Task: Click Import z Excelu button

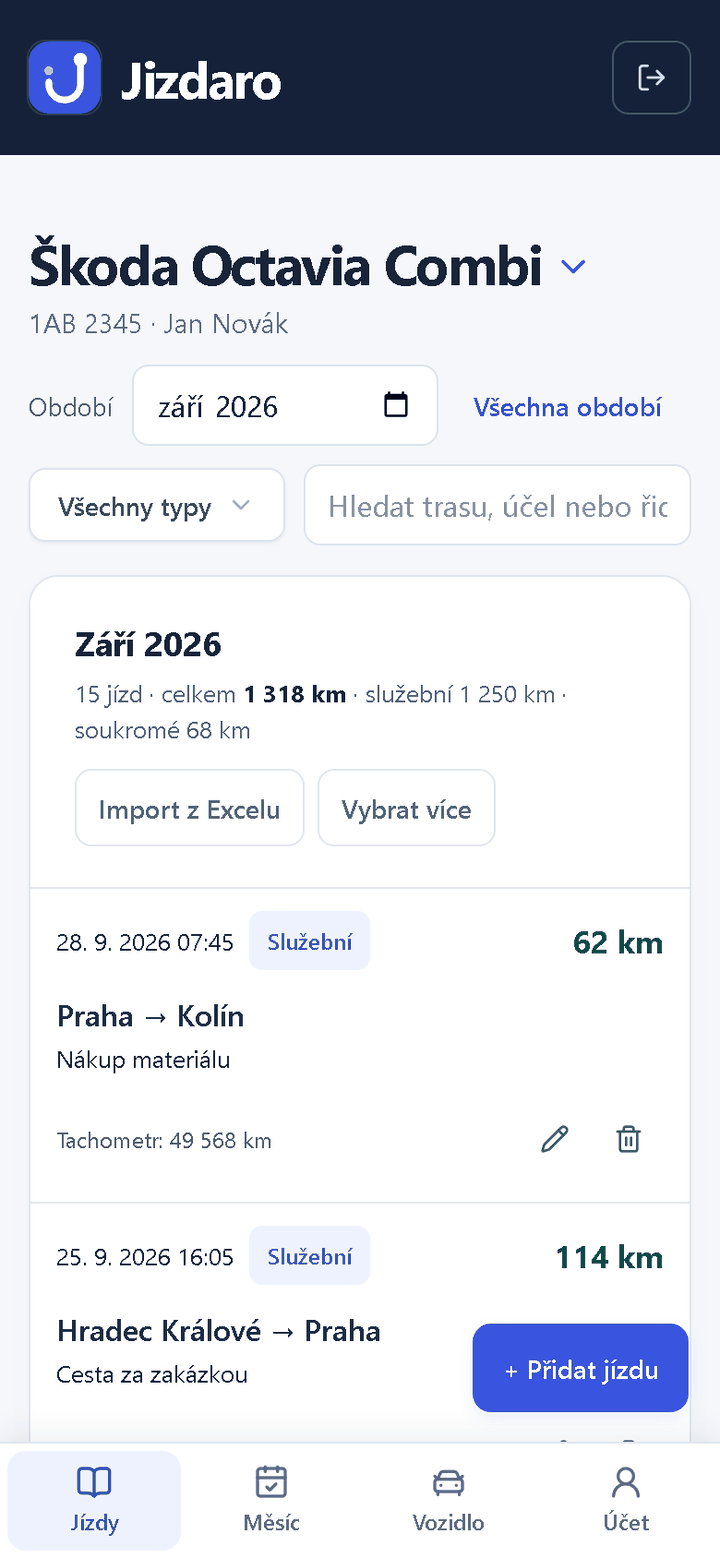Action: coord(189,808)
